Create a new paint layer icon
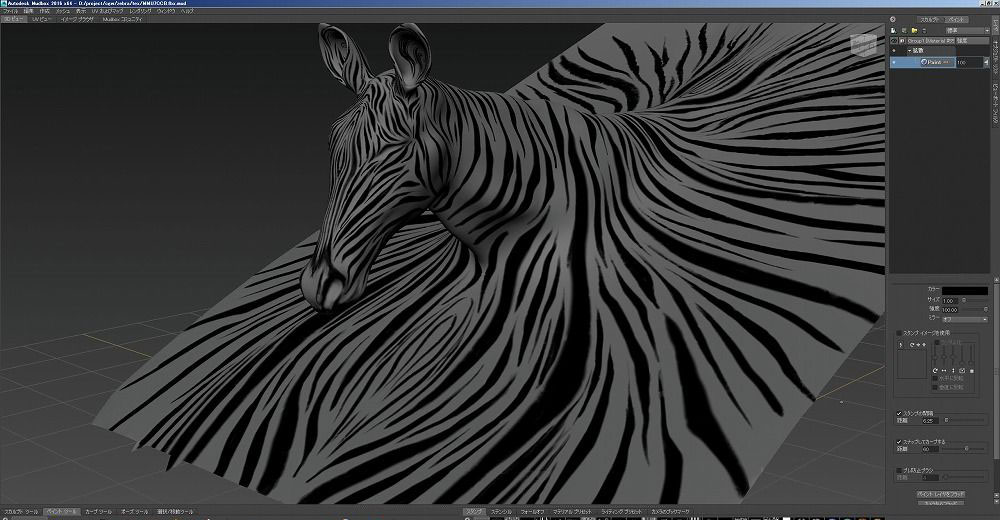 pos(893,30)
